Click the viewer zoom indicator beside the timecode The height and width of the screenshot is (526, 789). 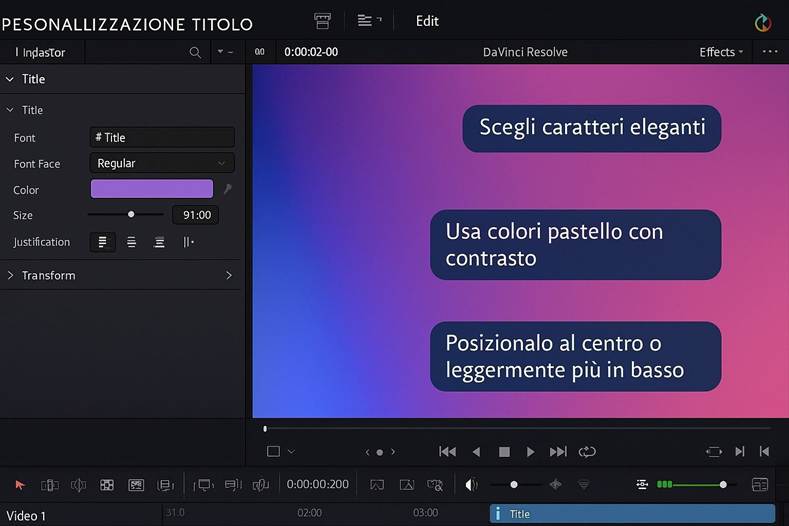pyautogui.click(x=260, y=52)
